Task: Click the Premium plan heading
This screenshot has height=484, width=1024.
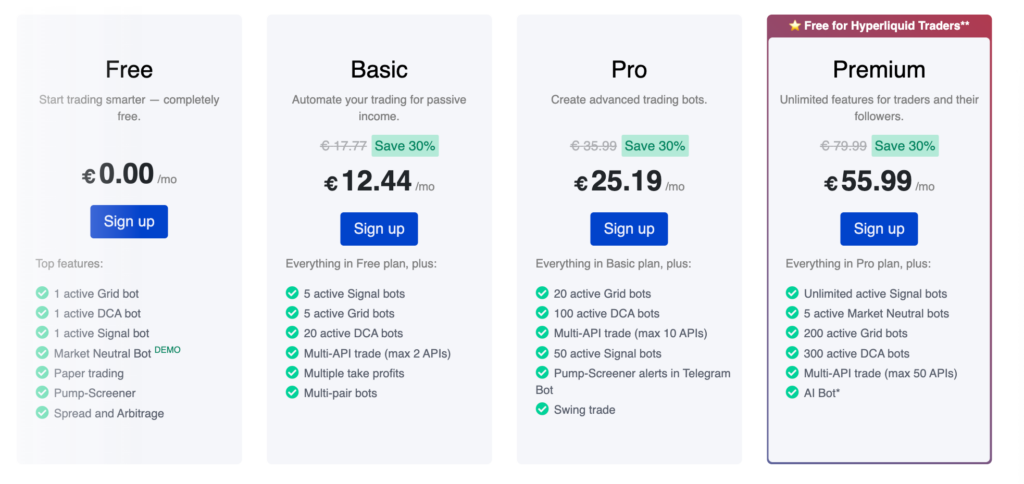Action: pos(879,70)
